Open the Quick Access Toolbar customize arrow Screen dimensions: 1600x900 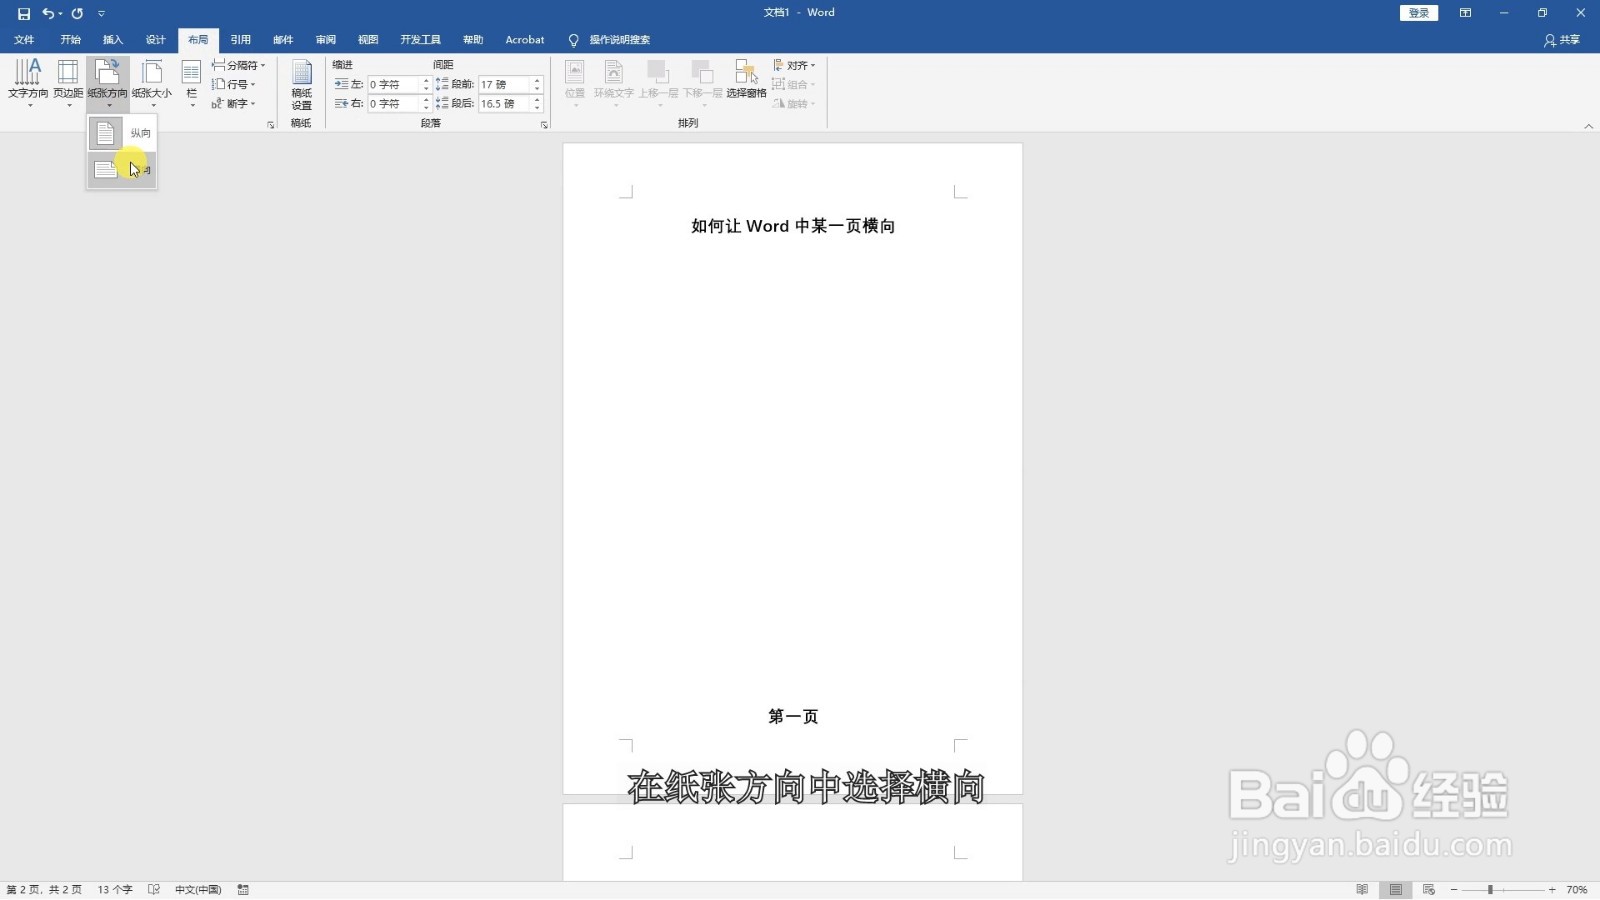(101, 14)
